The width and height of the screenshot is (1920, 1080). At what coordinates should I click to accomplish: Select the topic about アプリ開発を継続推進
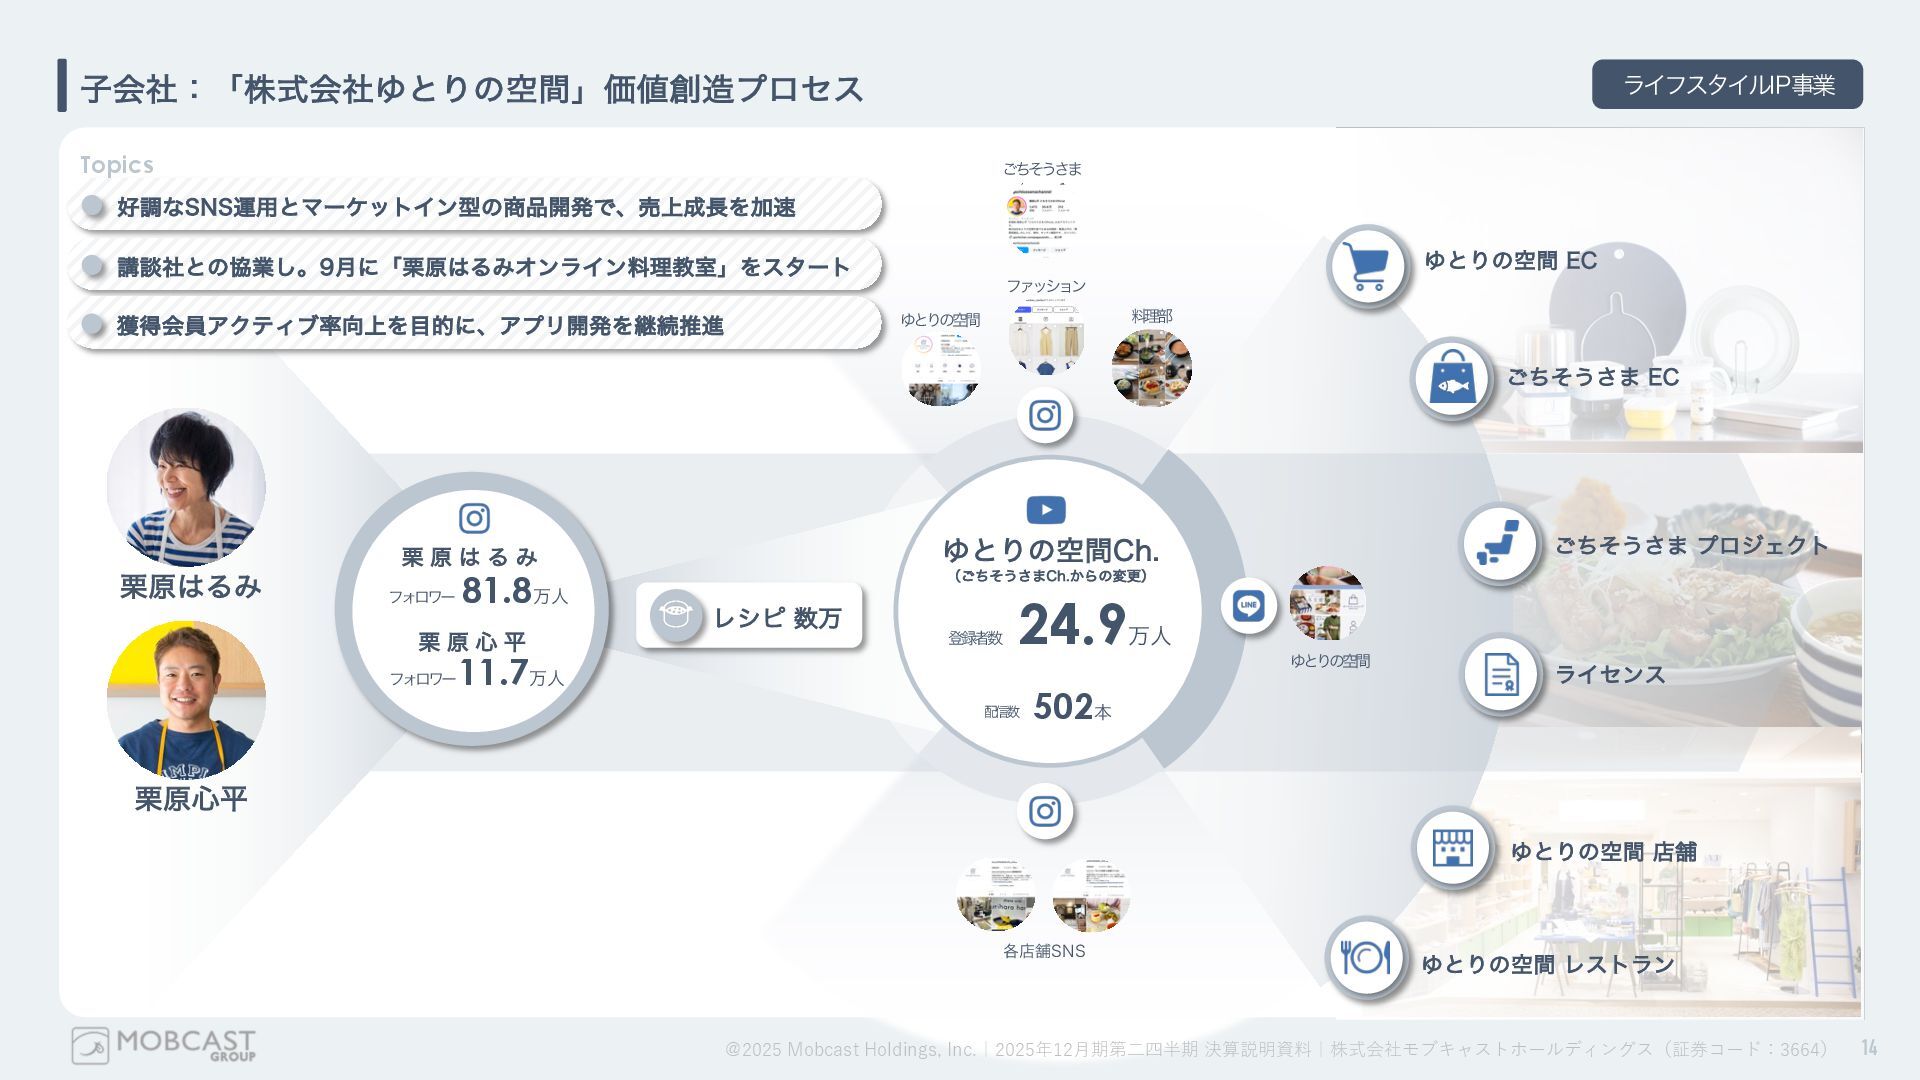[475, 325]
